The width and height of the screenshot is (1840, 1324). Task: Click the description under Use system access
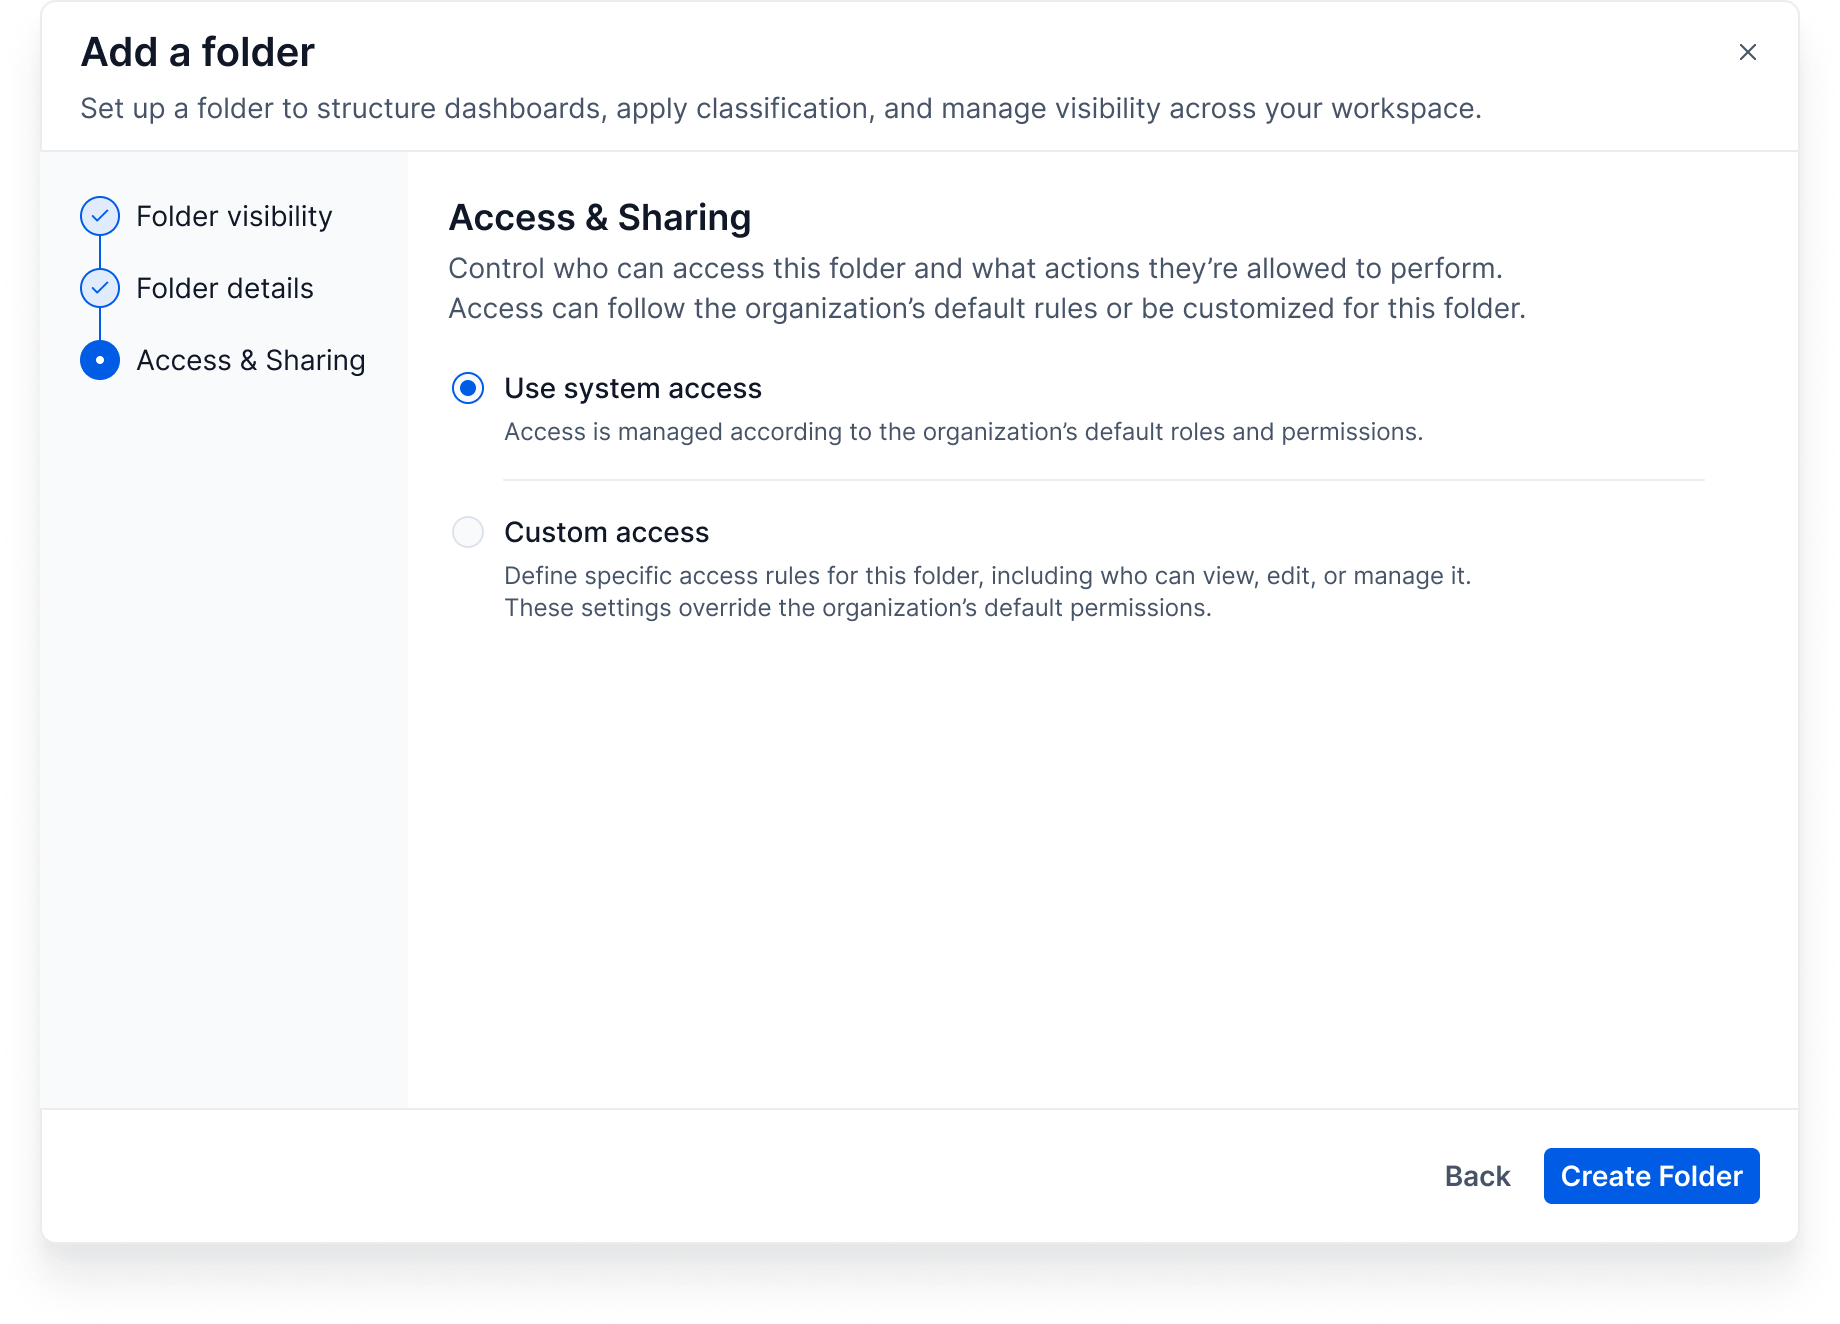(x=963, y=432)
